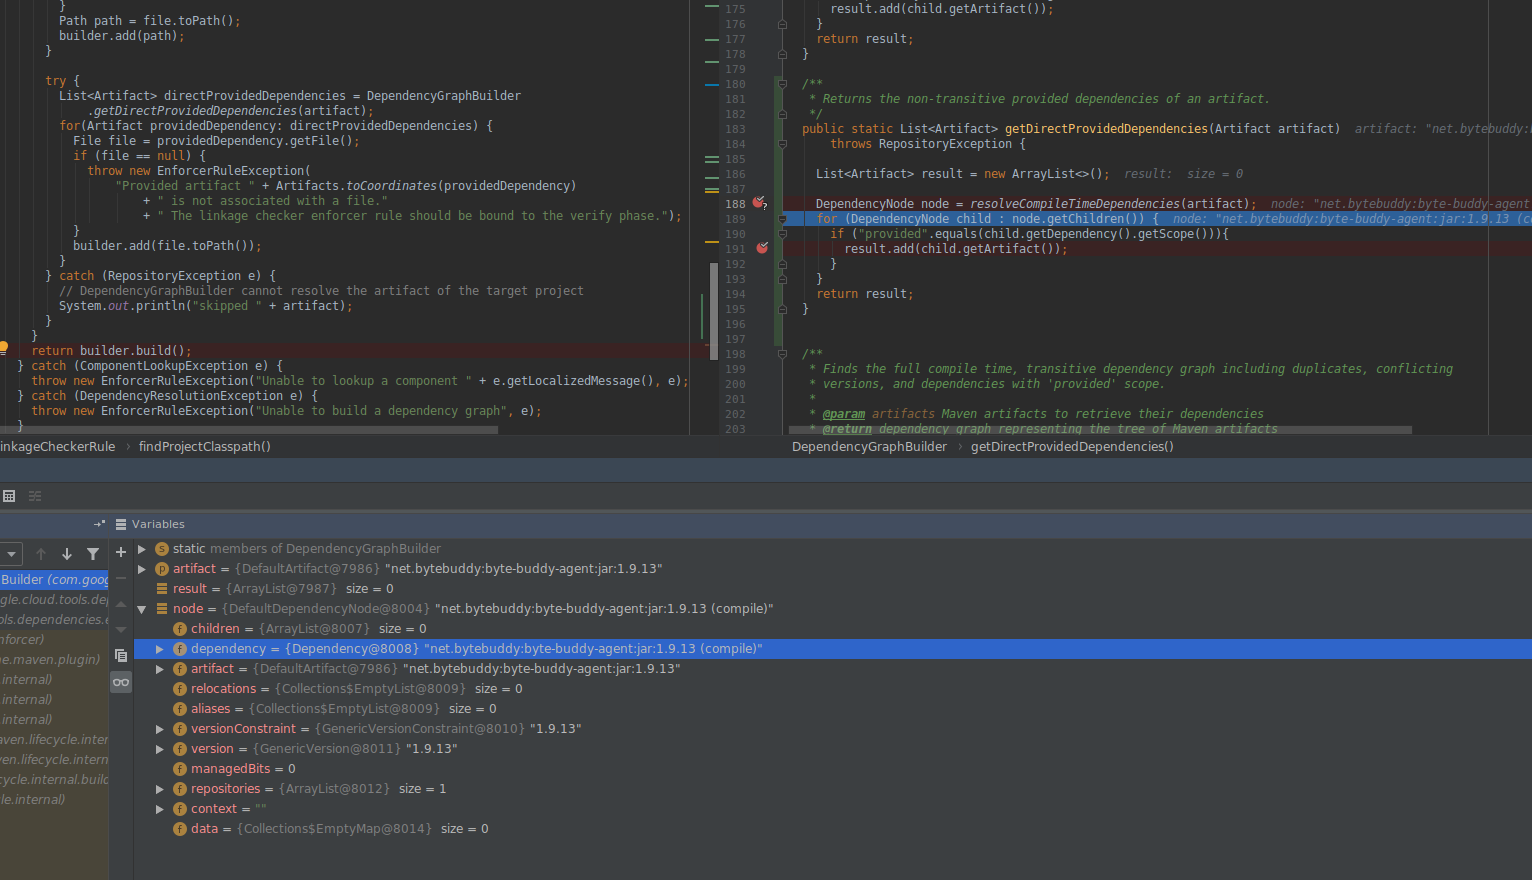The width and height of the screenshot is (1532, 880).
Task: Click the table layout icon above the debug panel
Action: click(9, 496)
